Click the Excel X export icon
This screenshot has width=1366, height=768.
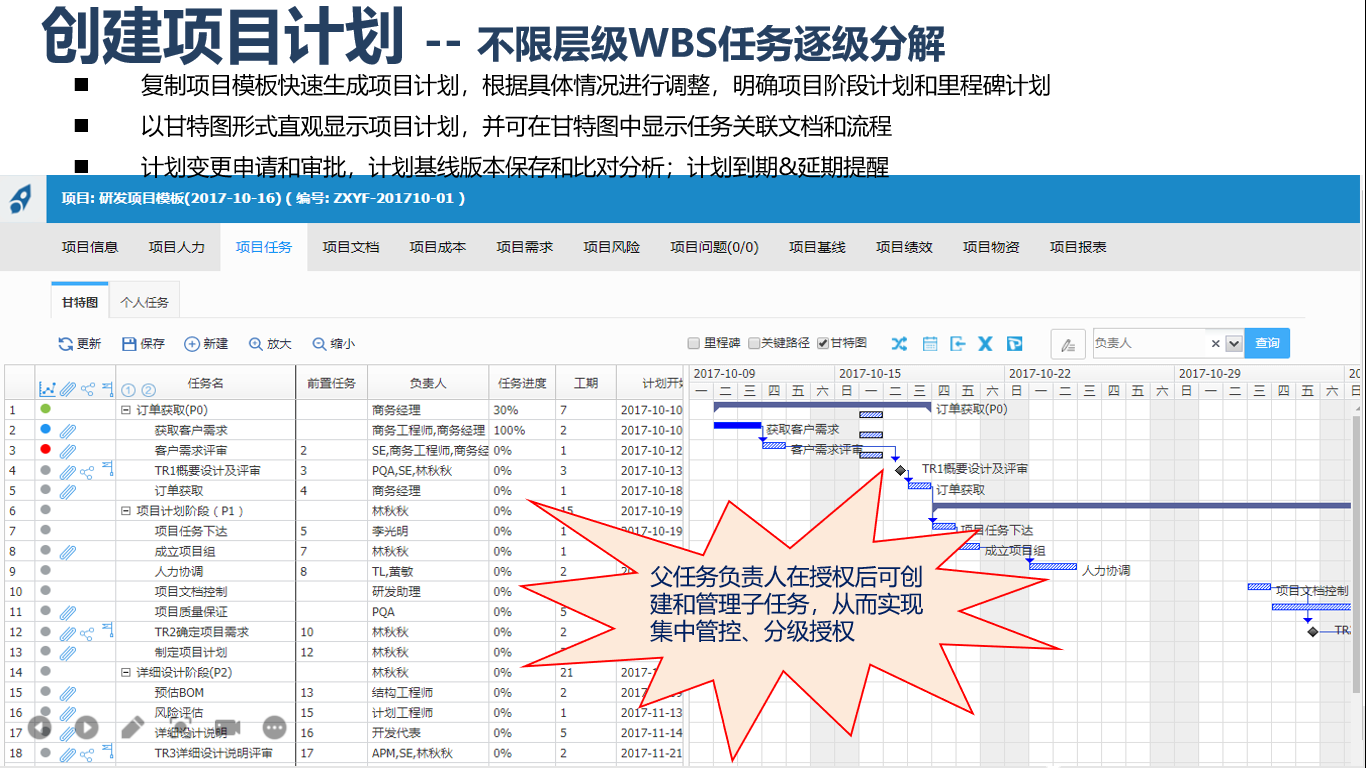[x=985, y=344]
